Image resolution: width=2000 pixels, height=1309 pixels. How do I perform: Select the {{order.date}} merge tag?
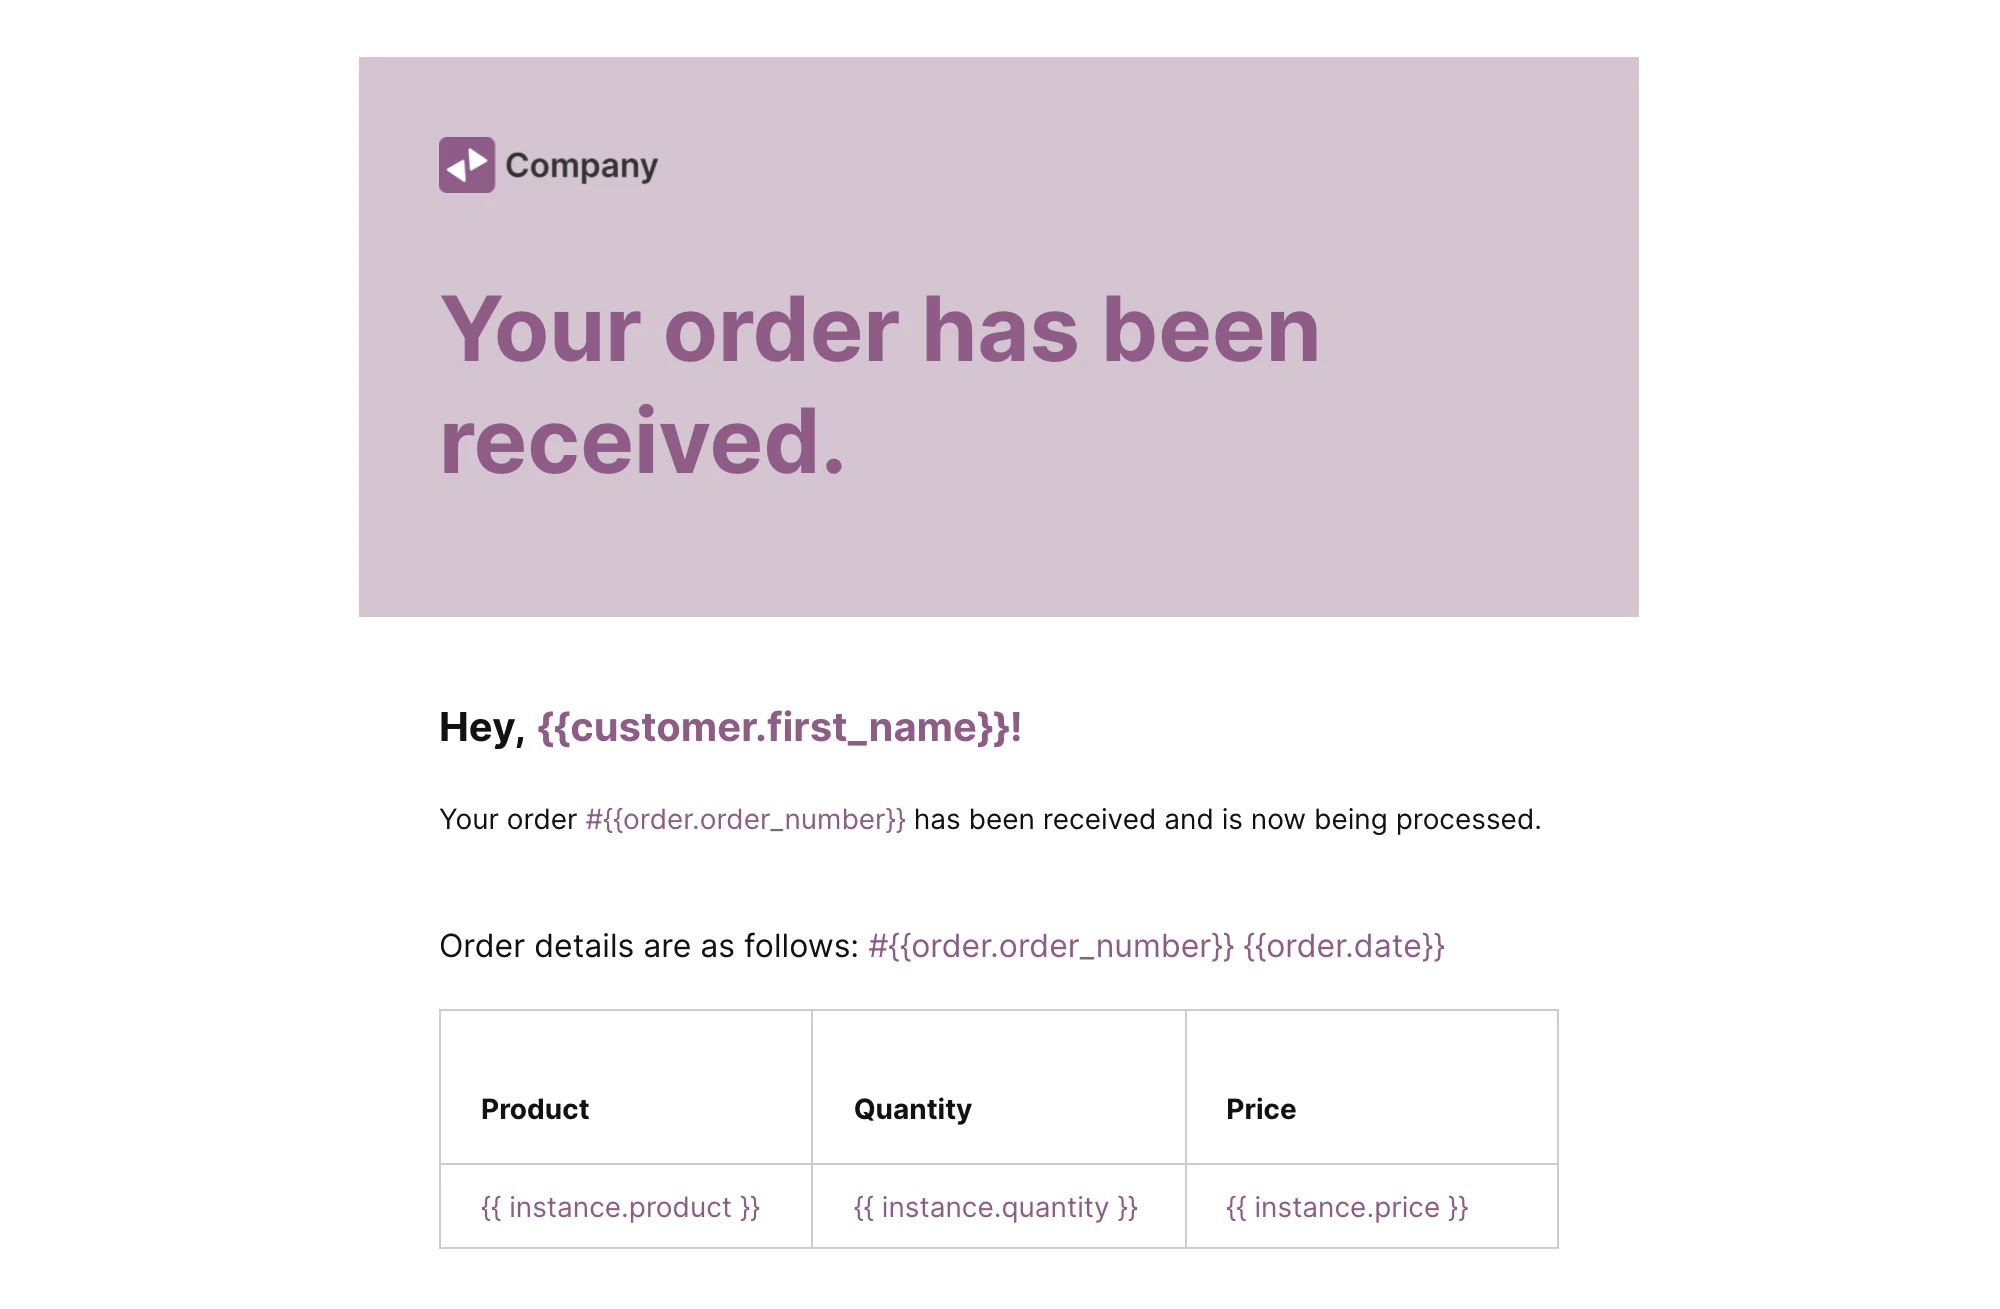coord(1343,946)
